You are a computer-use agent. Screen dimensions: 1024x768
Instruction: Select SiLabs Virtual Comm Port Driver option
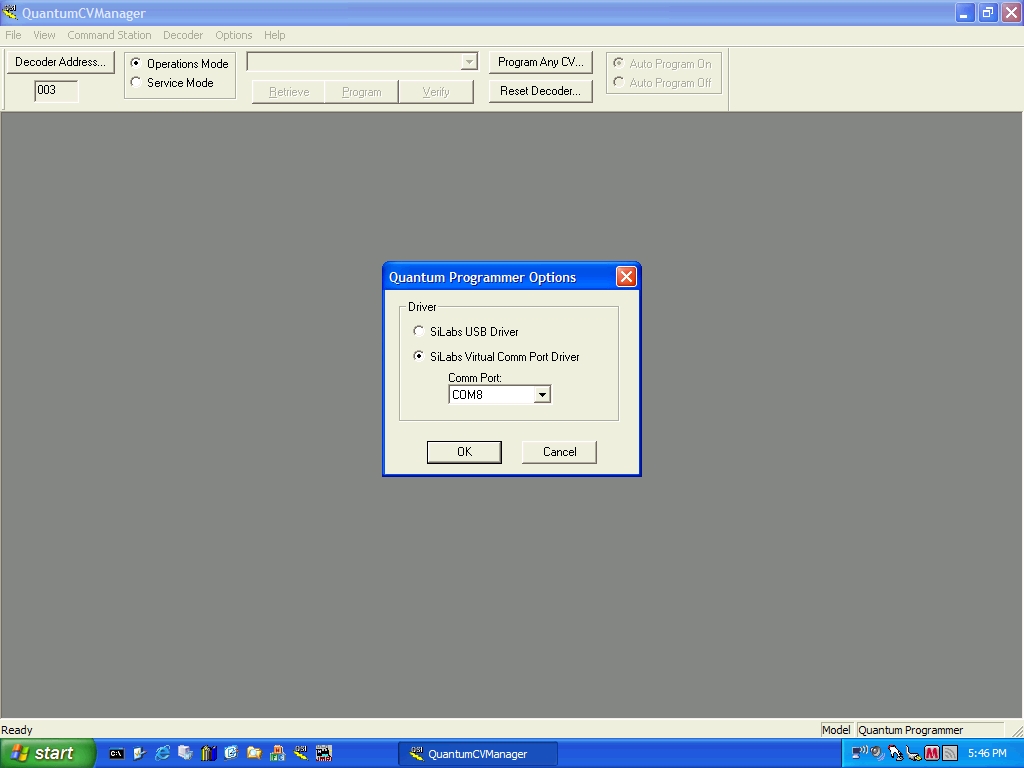click(x=419, y=356)
